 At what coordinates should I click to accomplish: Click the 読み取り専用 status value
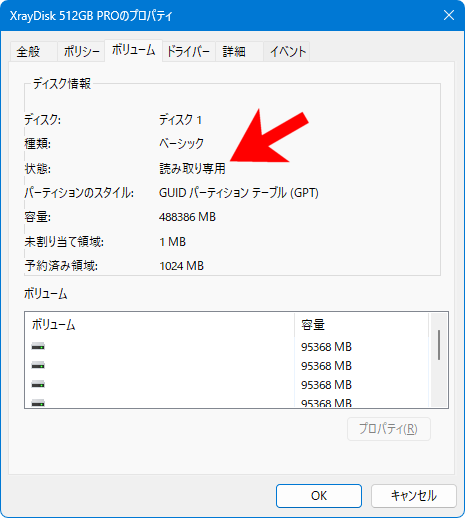(192, 168)
